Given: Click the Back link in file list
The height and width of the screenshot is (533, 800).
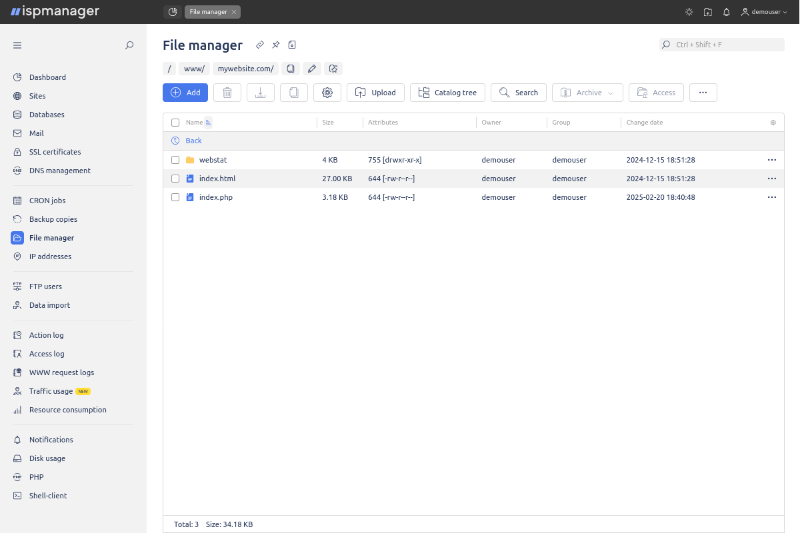Looking at the screenshot, I should 193,141.
